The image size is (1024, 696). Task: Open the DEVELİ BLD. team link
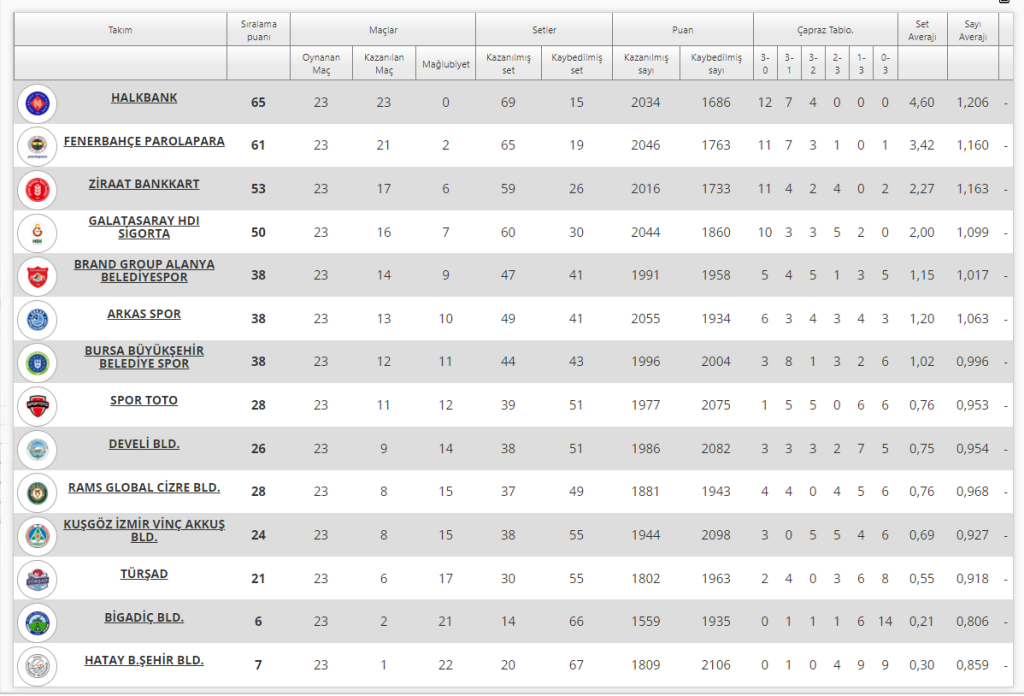(144, 444)
